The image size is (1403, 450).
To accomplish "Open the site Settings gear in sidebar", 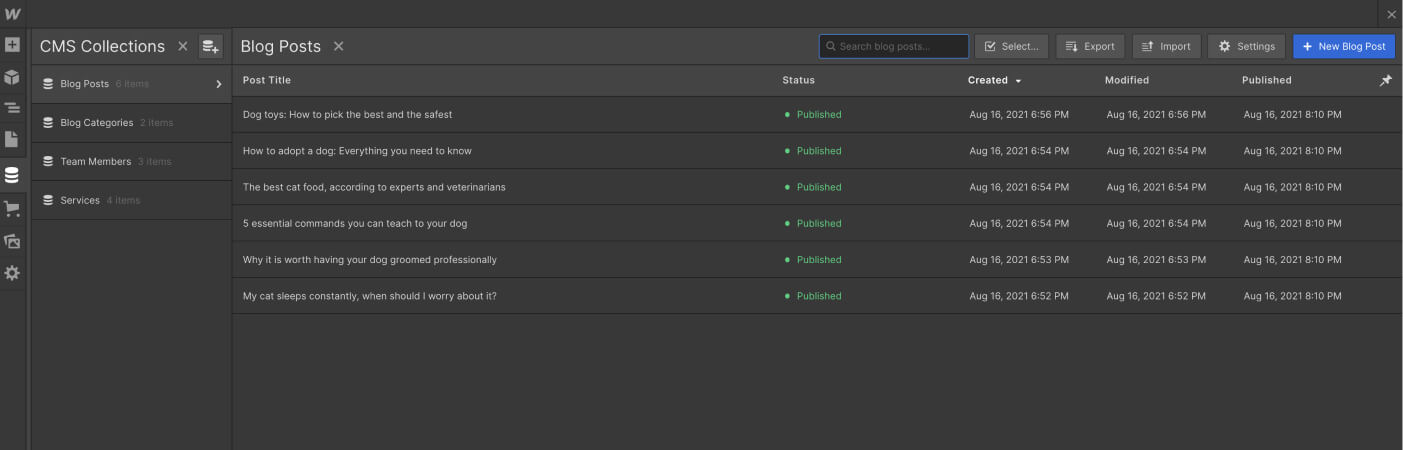I will [12, 273].
